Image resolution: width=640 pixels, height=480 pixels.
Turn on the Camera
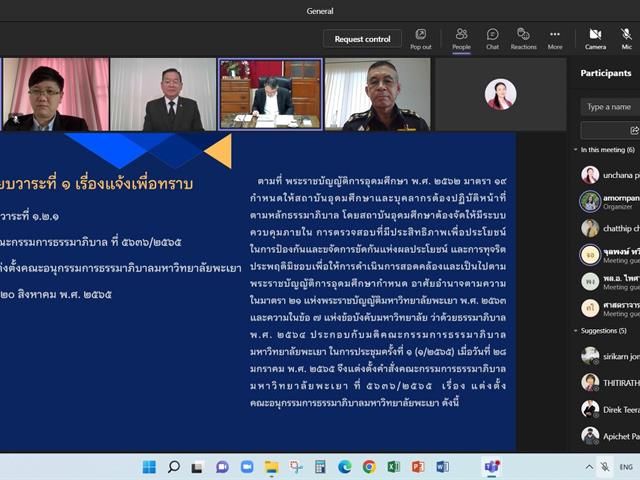coord(595,39)
